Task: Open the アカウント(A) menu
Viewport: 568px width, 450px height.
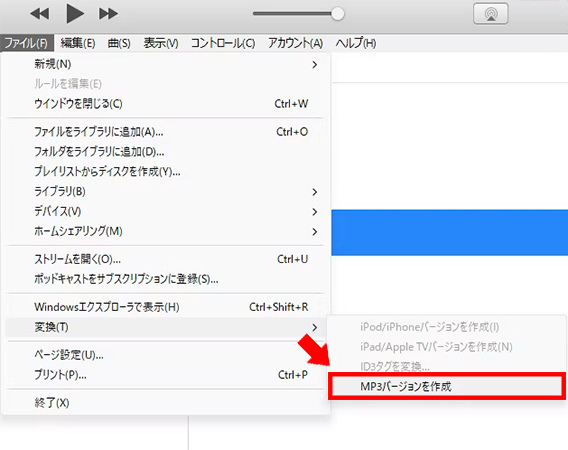Action: click(x=295, y=43)
